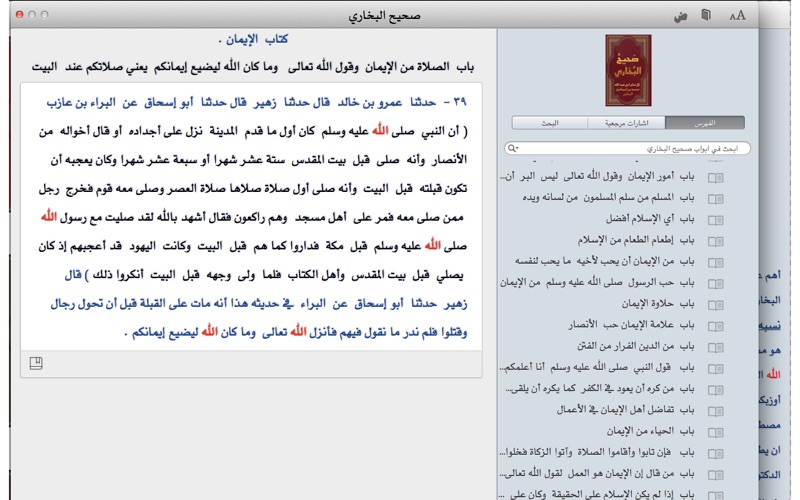Bookmark hadith 39 using the card's bookmark icon
The height and width of the screenshot is (500, 800).
click(36, 363)
